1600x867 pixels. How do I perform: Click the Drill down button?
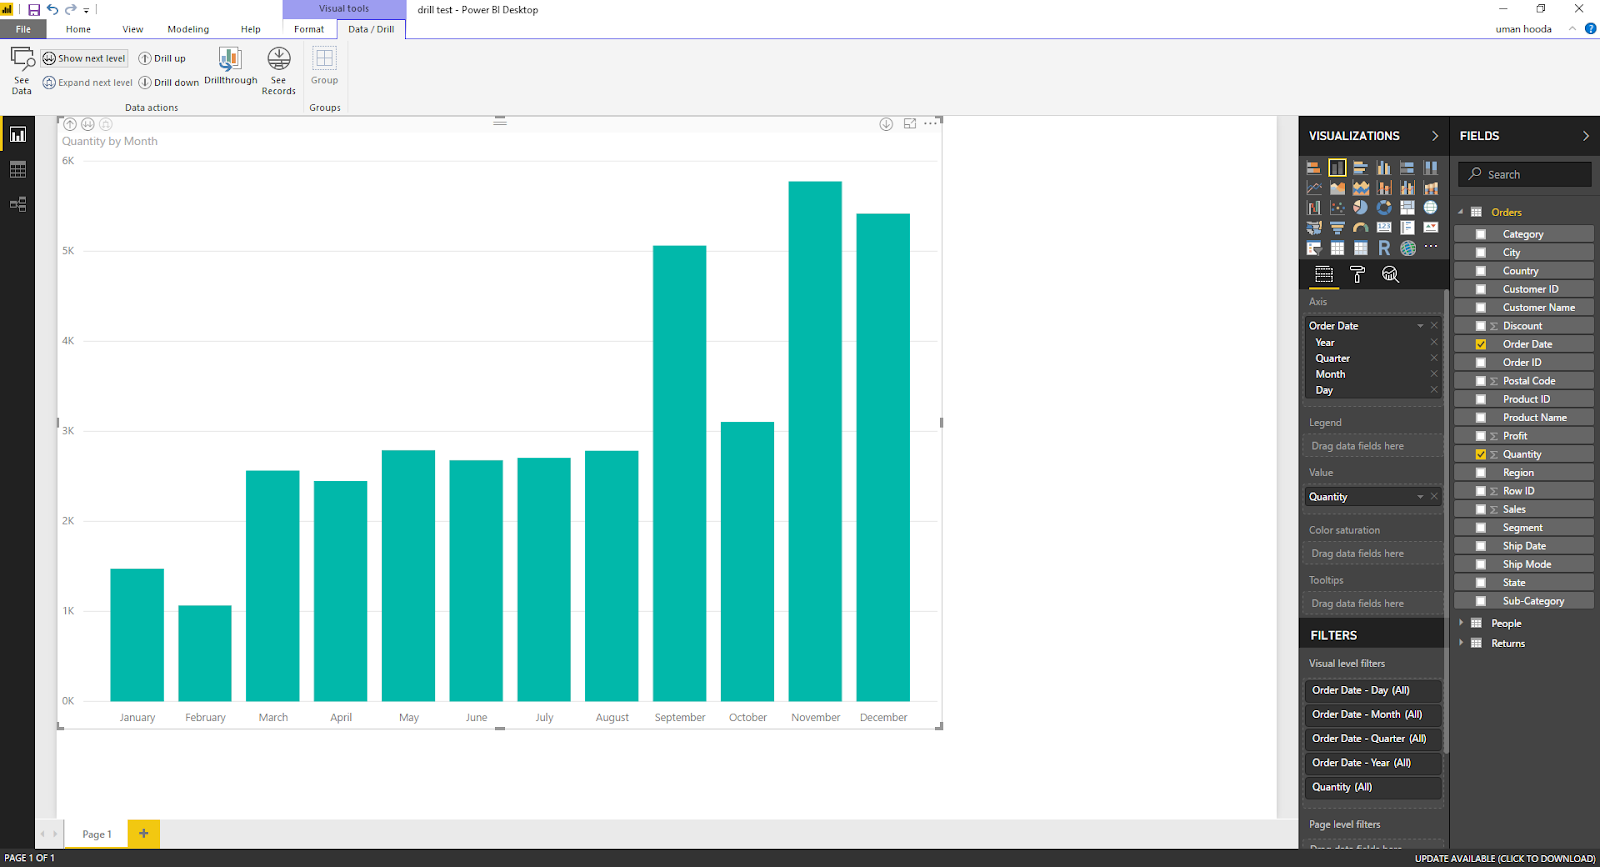(169, 83)
